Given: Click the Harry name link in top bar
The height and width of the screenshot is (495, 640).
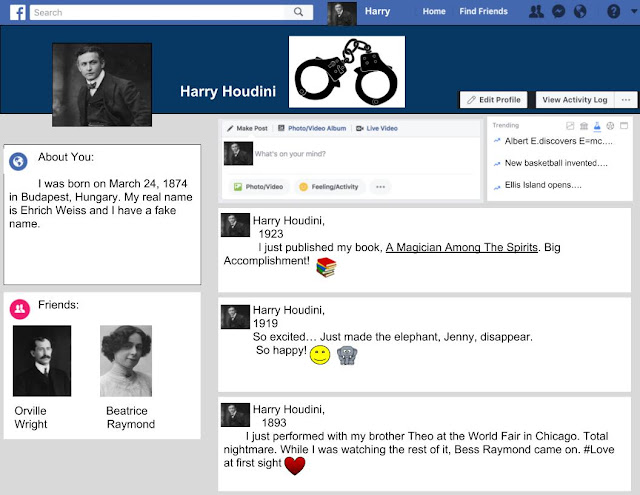Looking at the screenshot, I should tap(377, 11).
